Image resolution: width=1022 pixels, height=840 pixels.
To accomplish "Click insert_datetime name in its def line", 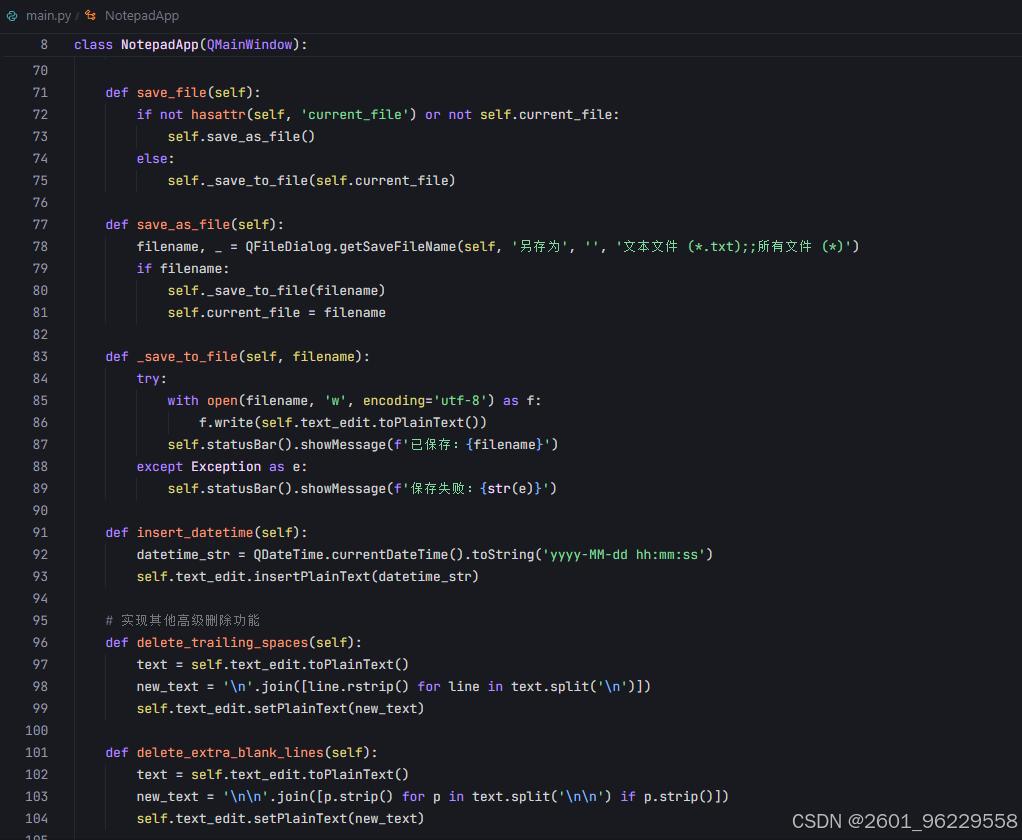I will (194, 532).
